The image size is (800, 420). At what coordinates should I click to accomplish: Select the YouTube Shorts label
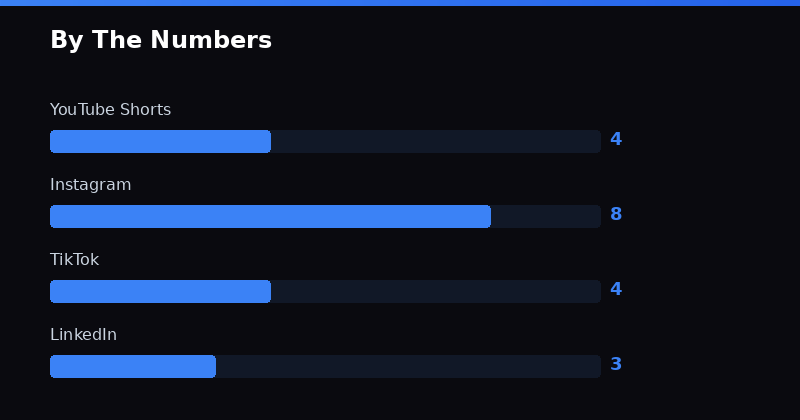pyautogui.click(x=110, y=110)
